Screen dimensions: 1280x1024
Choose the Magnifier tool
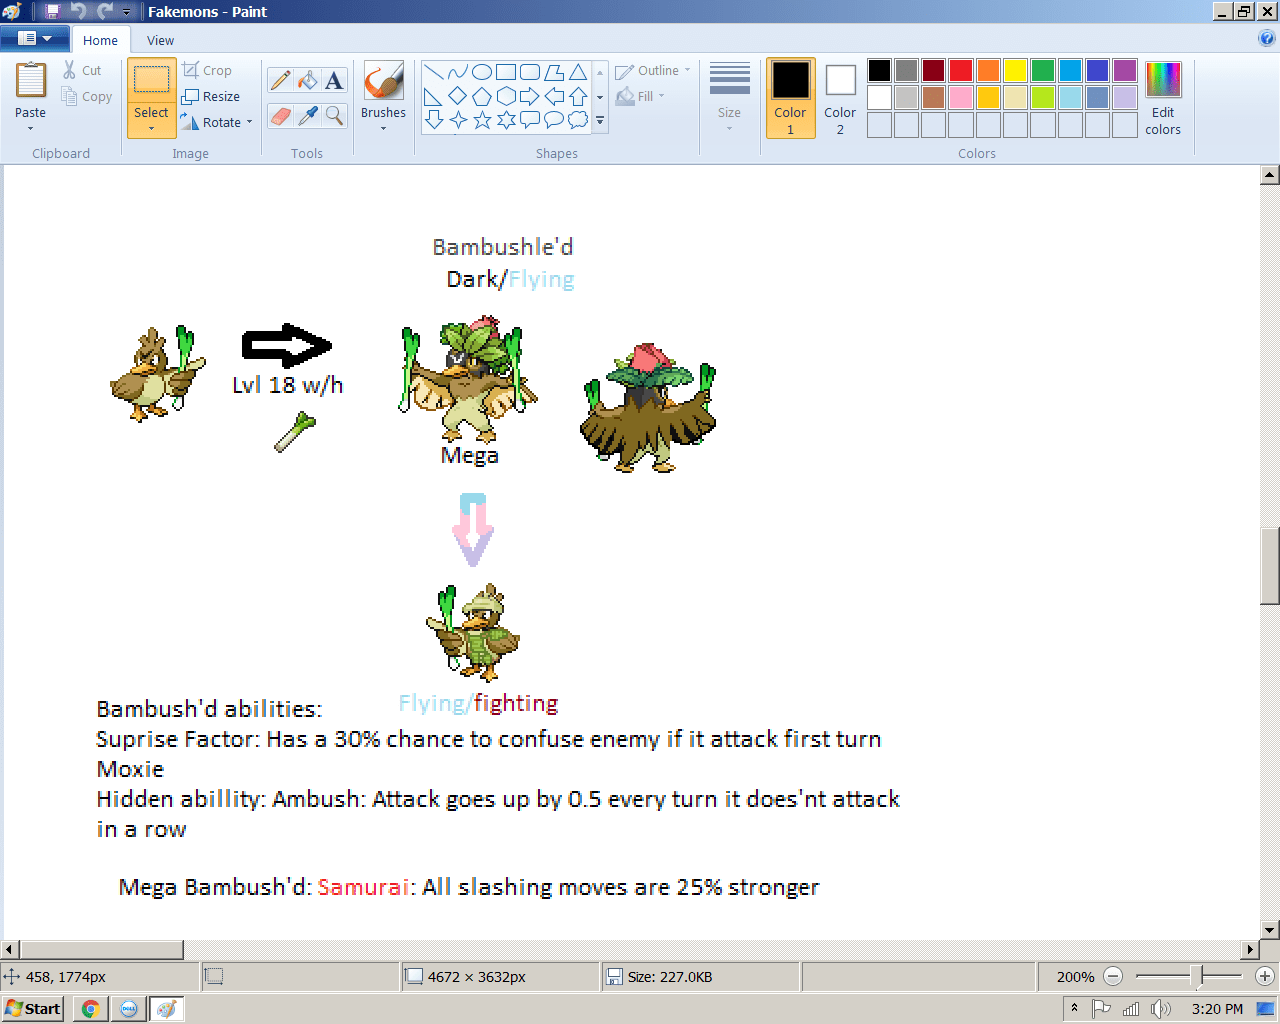click(335, 116)
